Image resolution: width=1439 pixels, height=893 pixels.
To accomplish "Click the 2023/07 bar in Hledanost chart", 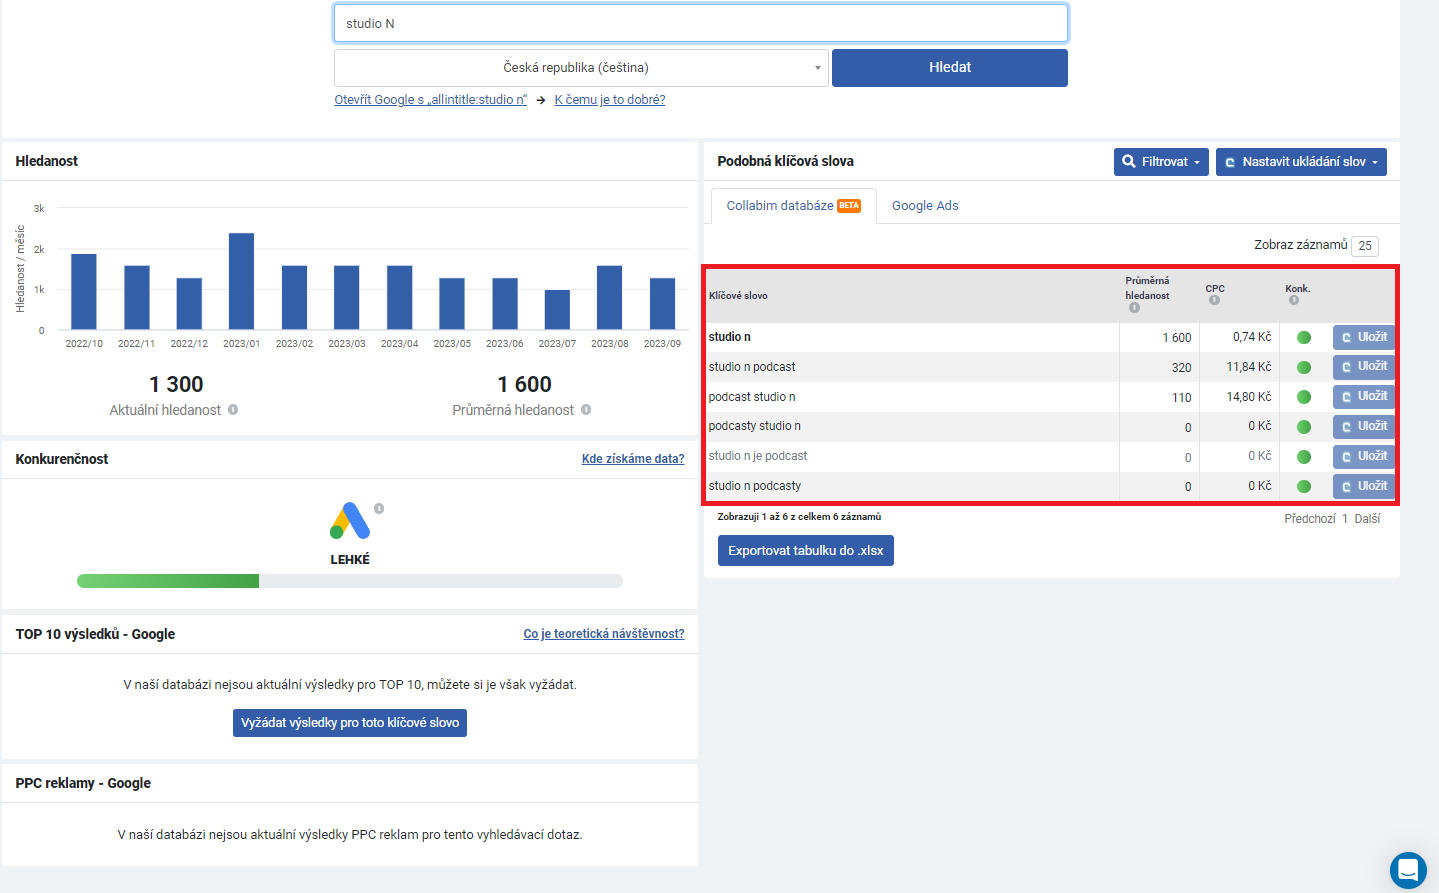I will pos(557,309).
